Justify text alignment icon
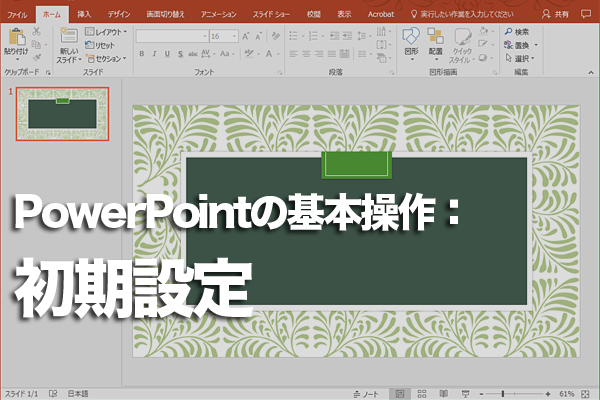 [x=332, y=54]
